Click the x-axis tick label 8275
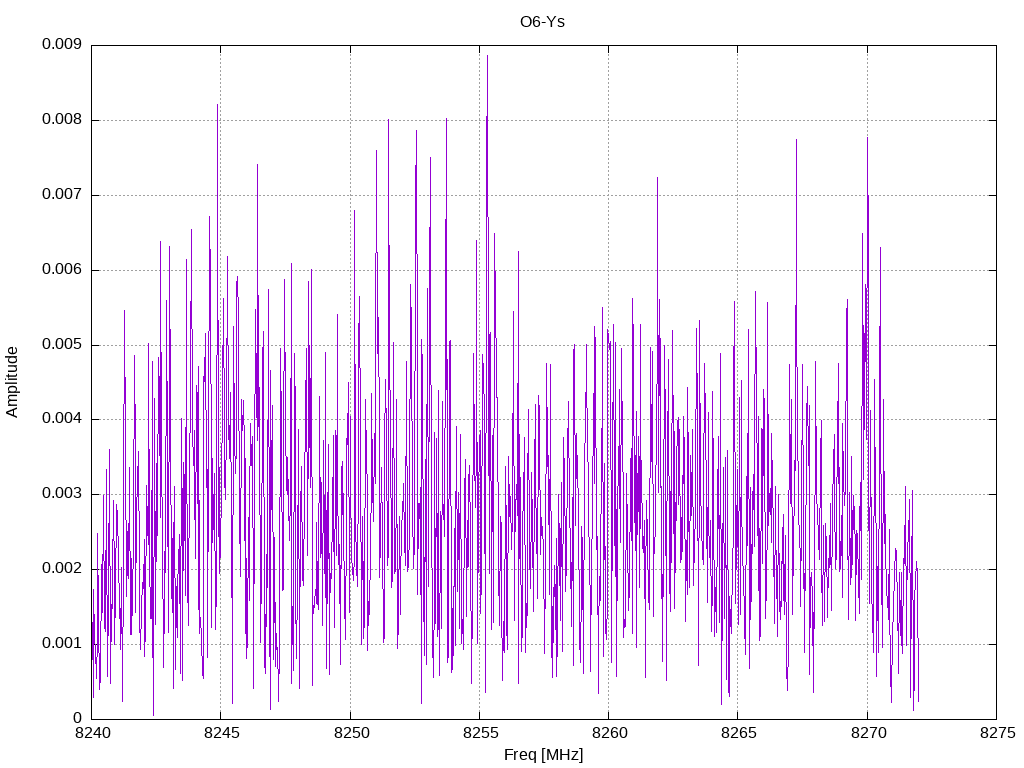Image resolution: width=1024 pixels, height=768 pixels. pos(998,733)
